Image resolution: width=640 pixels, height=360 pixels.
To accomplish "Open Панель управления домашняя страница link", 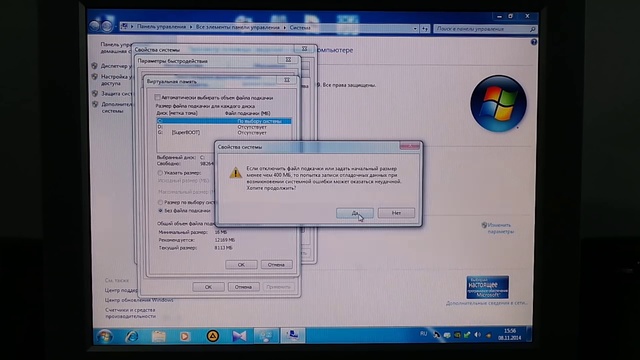I will point(116,48).
